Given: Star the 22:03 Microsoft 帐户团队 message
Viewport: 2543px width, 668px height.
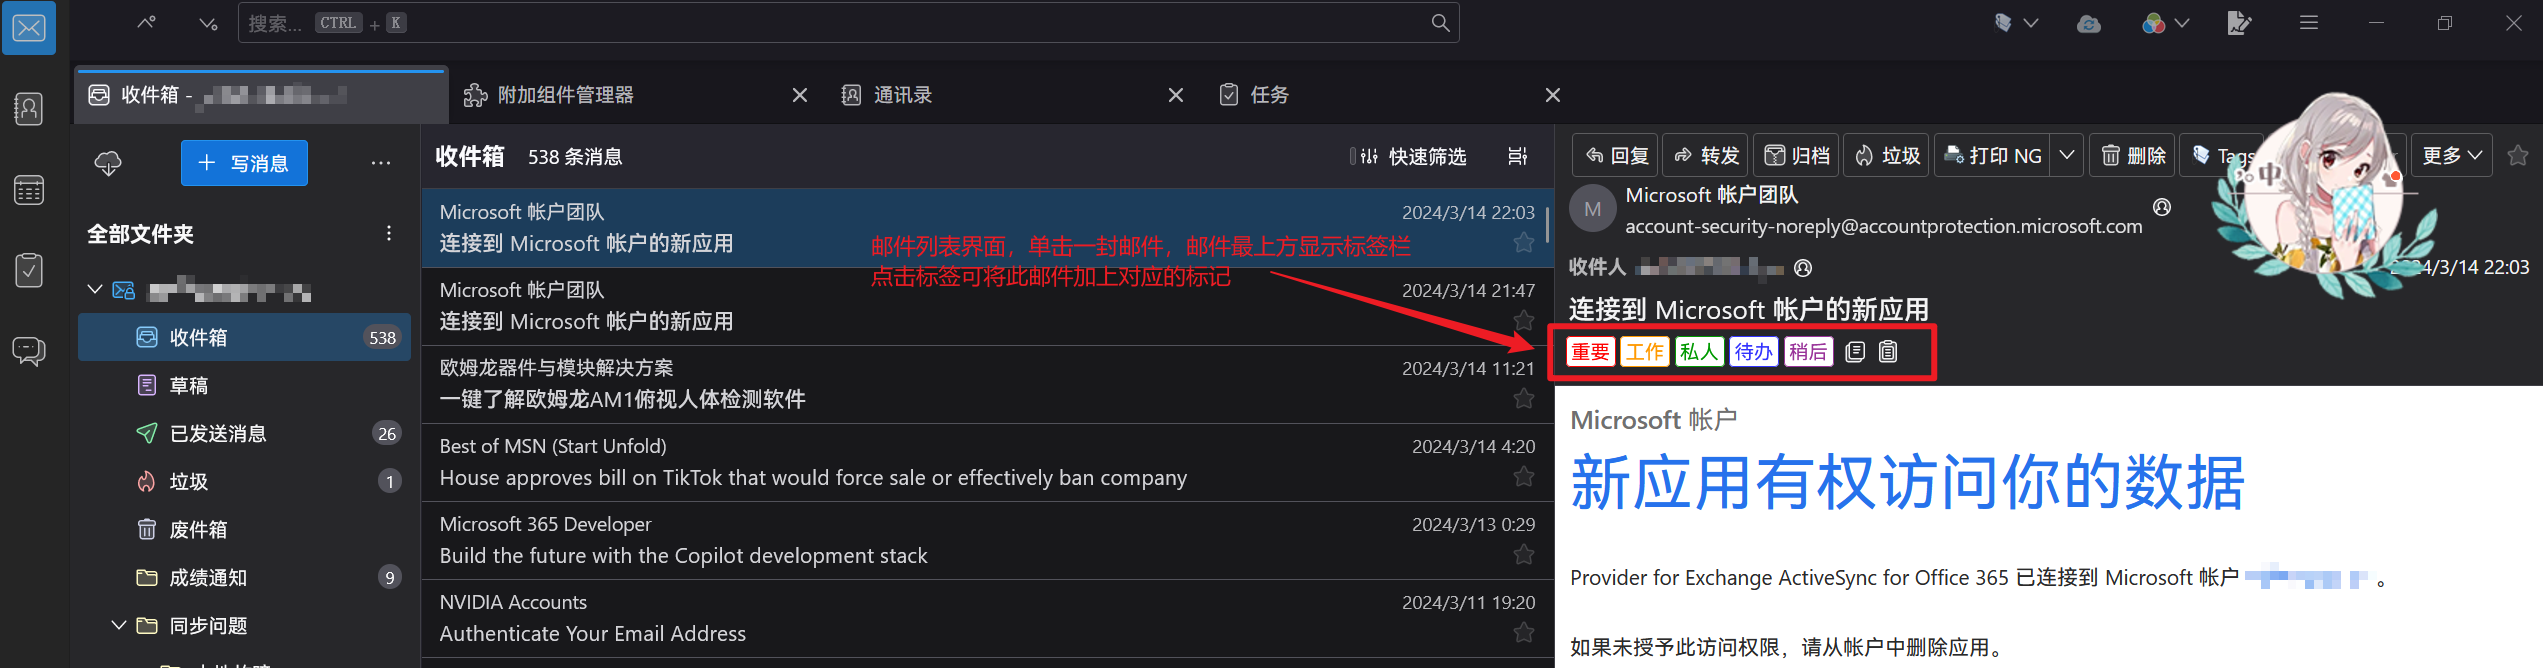Looking at the screenshot, I should click(x=1523, y=242).
